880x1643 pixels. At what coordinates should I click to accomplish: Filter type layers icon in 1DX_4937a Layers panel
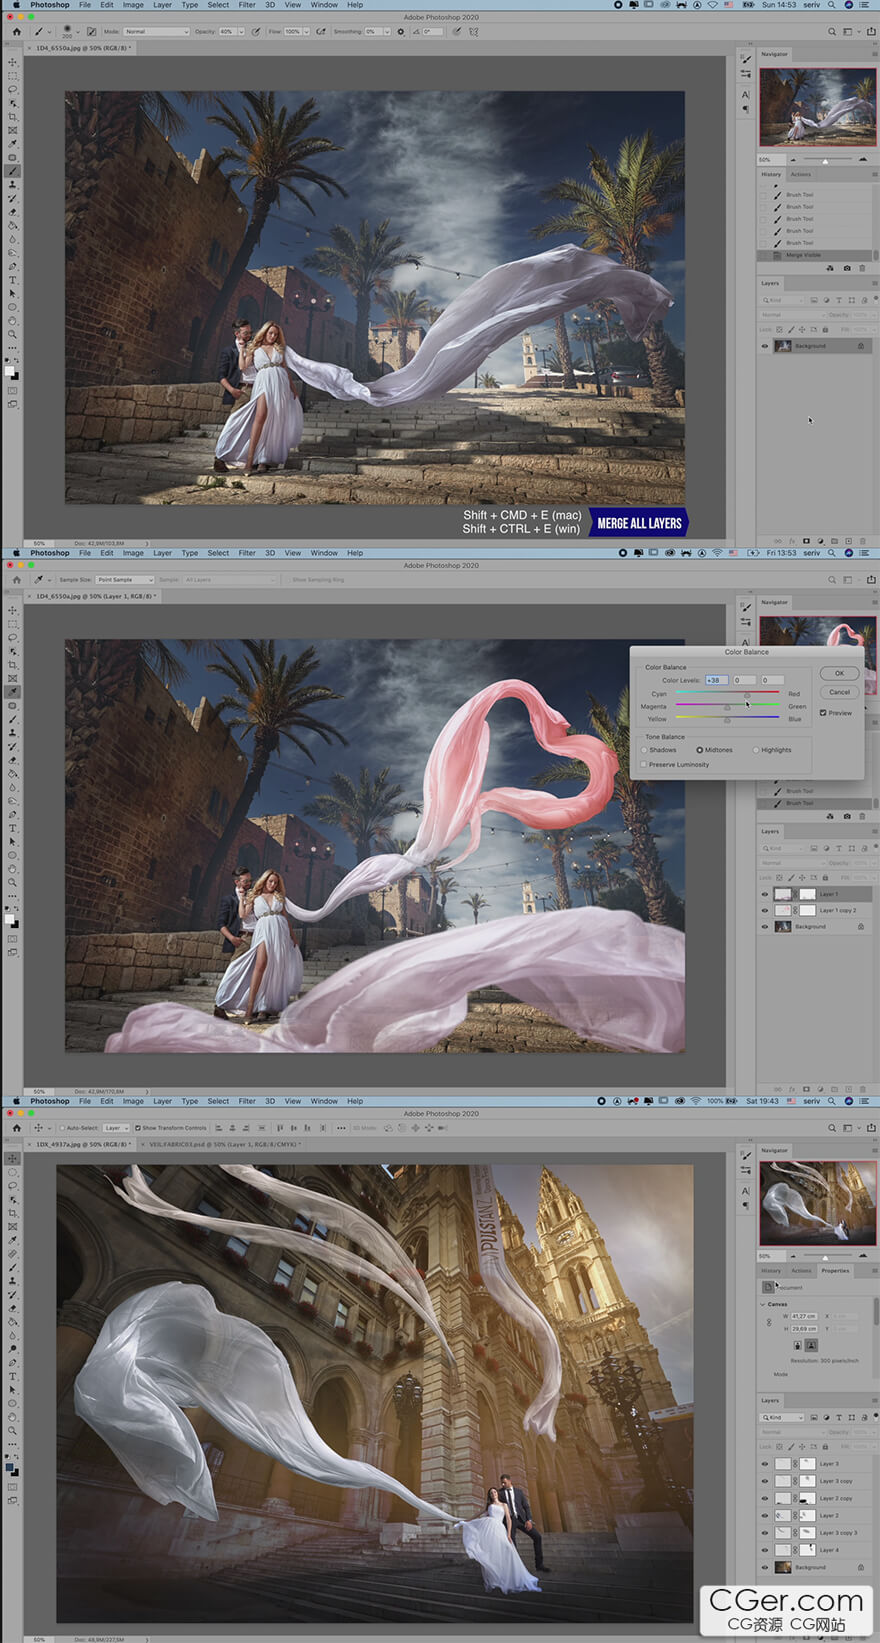[840, 1417]
